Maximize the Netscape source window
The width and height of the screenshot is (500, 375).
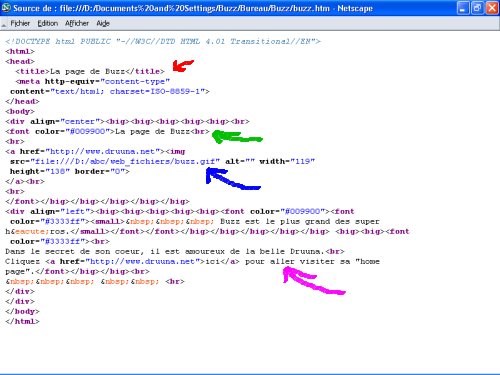point(477,8)
